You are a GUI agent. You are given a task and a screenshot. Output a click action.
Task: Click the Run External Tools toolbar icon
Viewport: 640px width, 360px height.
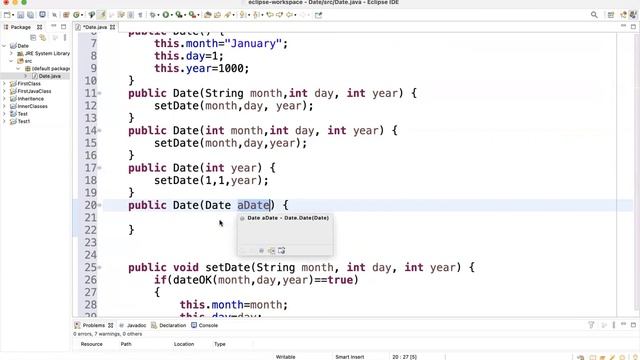pyautogui.click(x=192, y=15)
